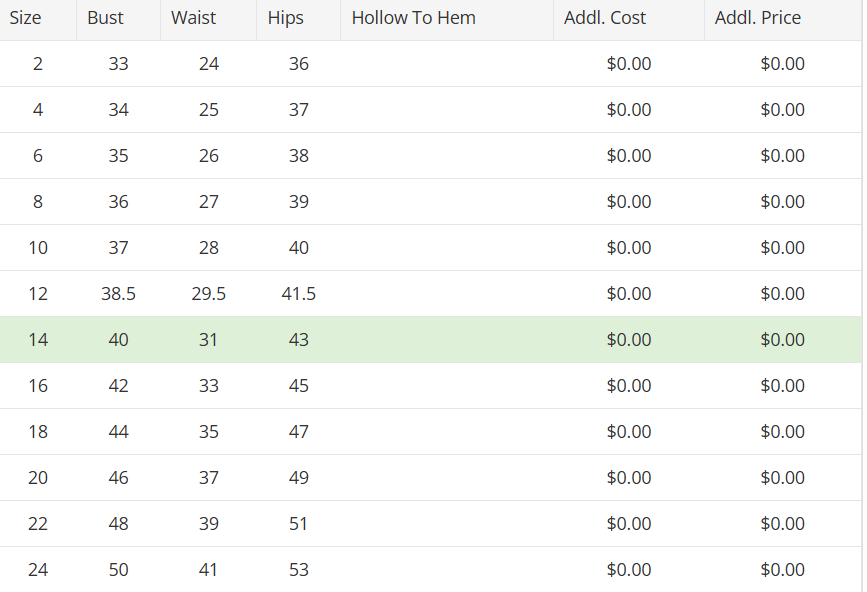Click waist value 29.5 cell

coord(208,294)
